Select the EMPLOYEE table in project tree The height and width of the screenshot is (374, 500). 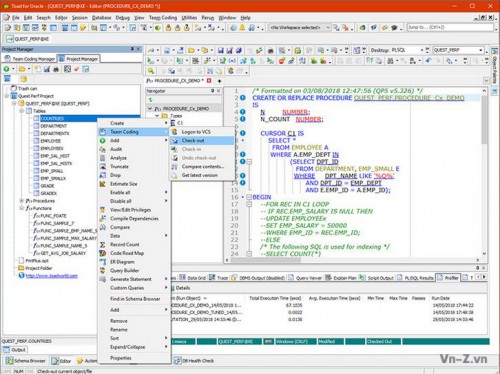(x=51, y=141)
